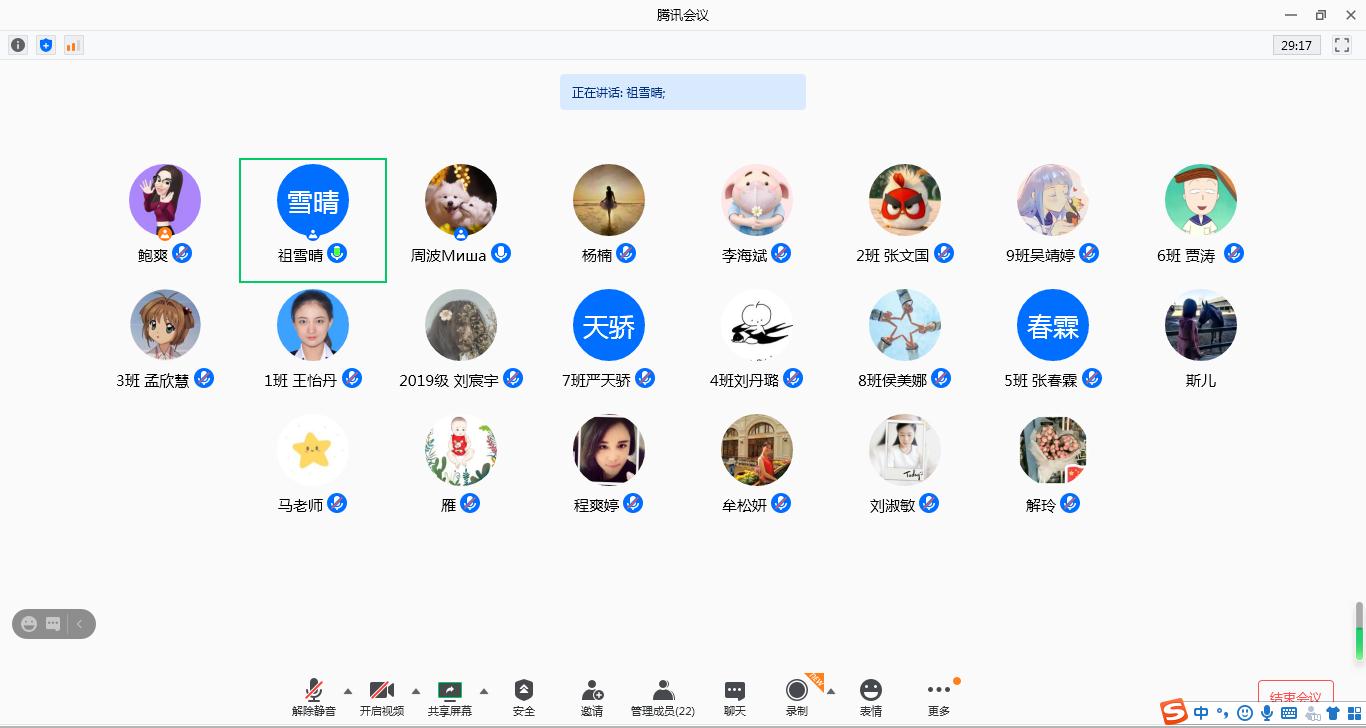This screenshot has width=1366, height=728.
Task: Click 祖雪晴's green active microphone icon
Action: (x=338, y=254)
